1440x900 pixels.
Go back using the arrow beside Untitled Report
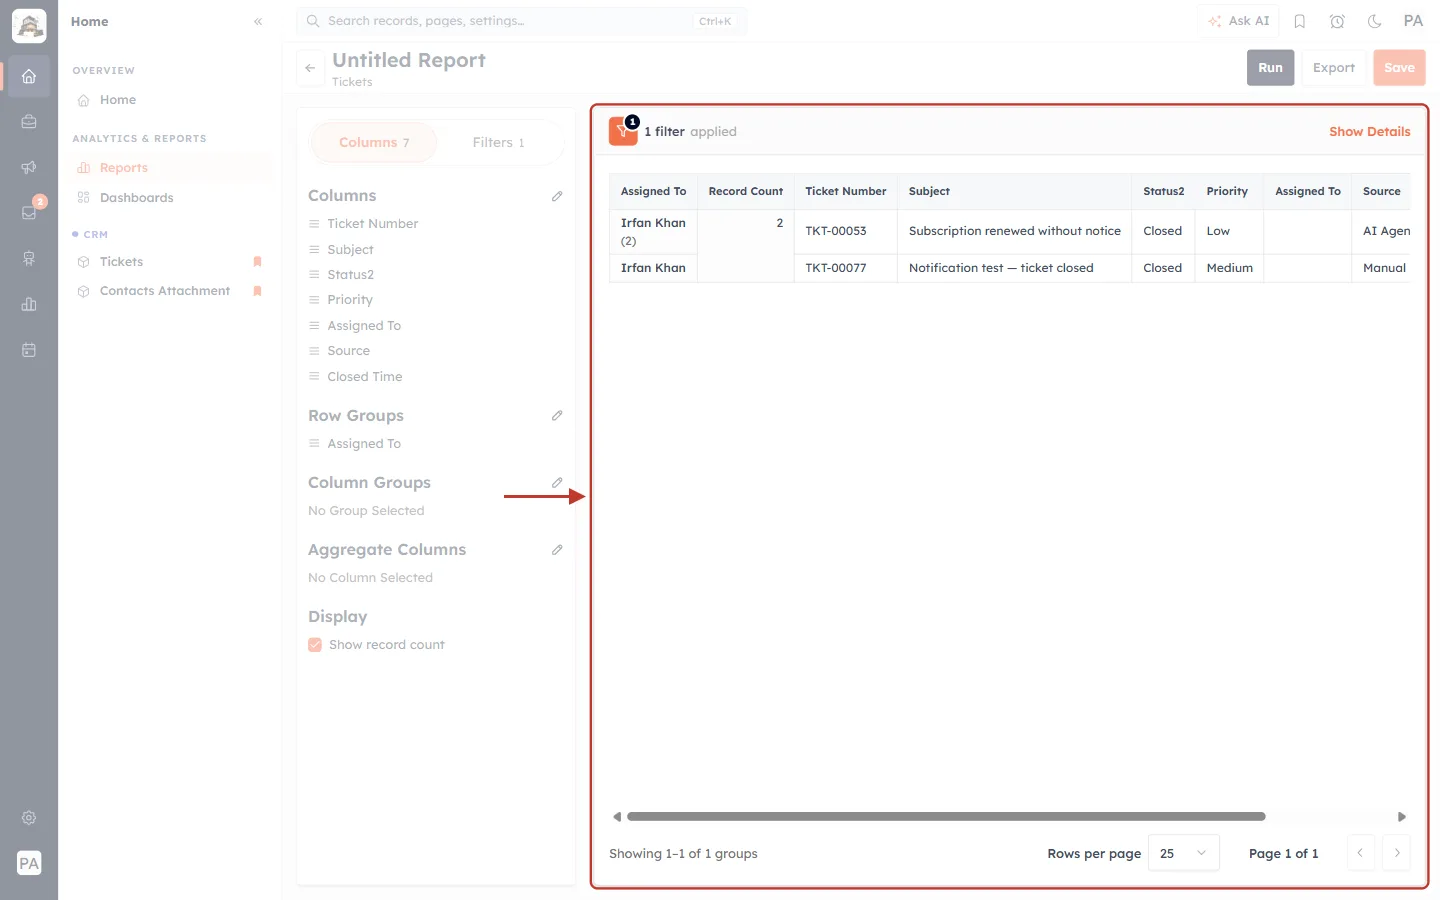pos(310,68)
